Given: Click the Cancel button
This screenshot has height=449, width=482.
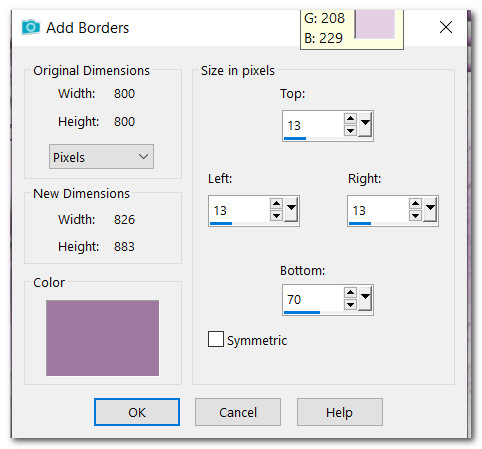Looking at the screenshot, I should pyautogui.click(x=238, y=412).
